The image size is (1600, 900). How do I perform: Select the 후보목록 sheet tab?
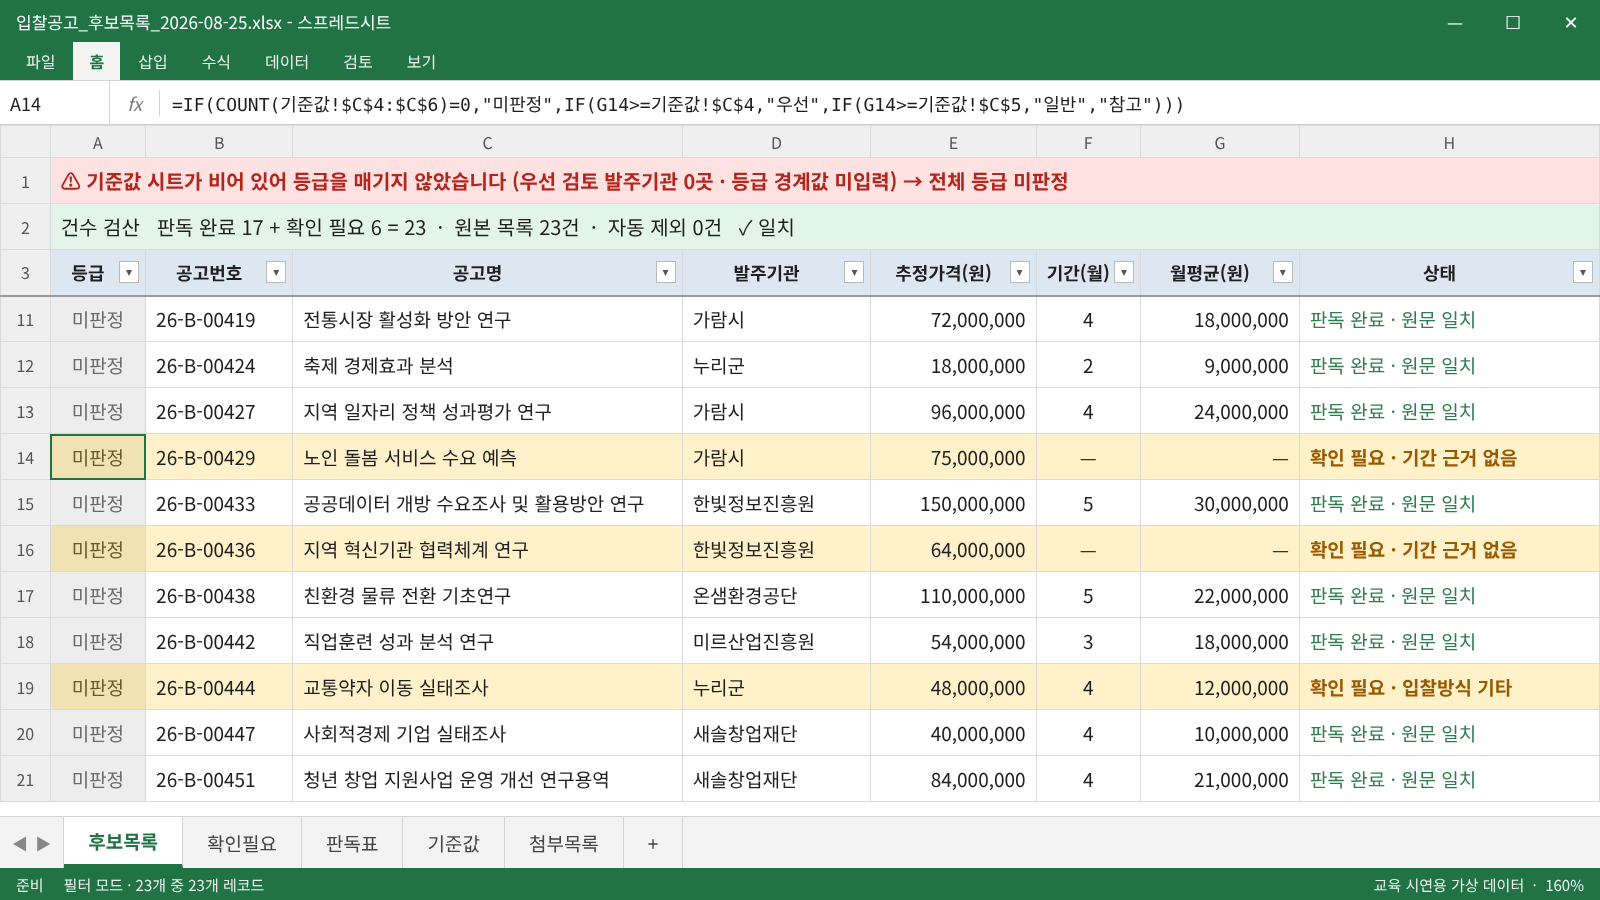tap(123, 842)
